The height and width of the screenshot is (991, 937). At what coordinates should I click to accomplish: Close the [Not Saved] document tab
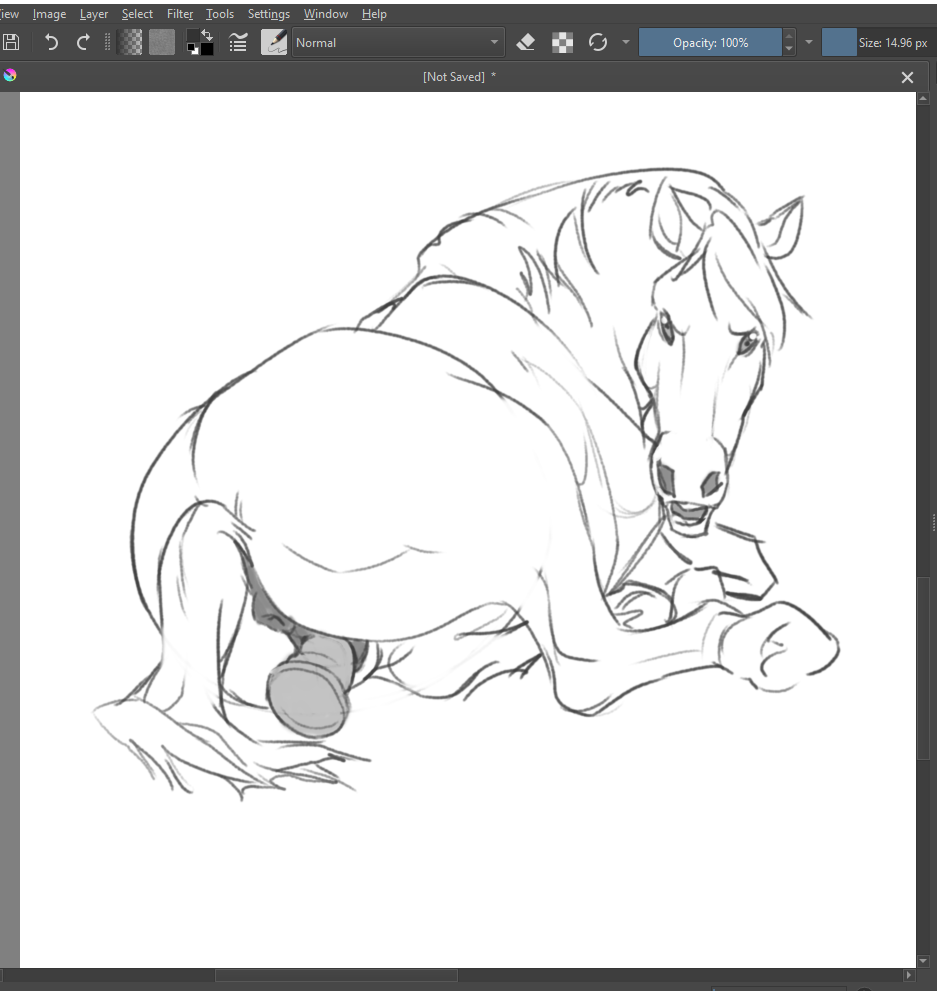(907, 77)
